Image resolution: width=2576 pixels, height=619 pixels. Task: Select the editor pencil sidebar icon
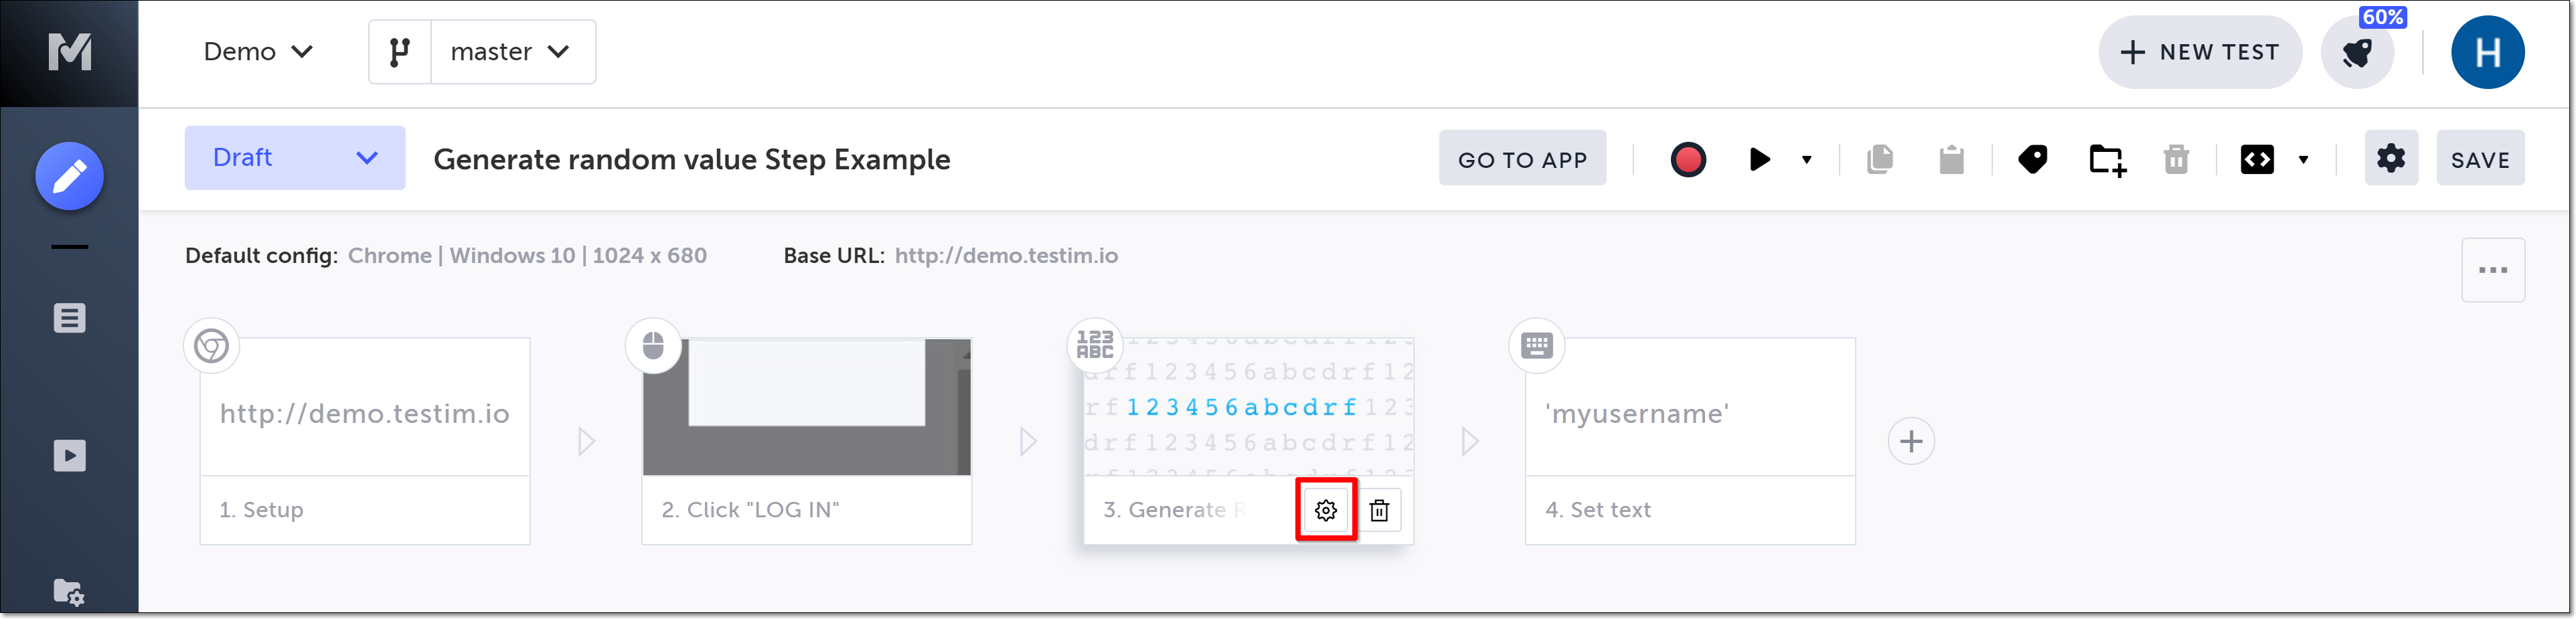point(69,177)
